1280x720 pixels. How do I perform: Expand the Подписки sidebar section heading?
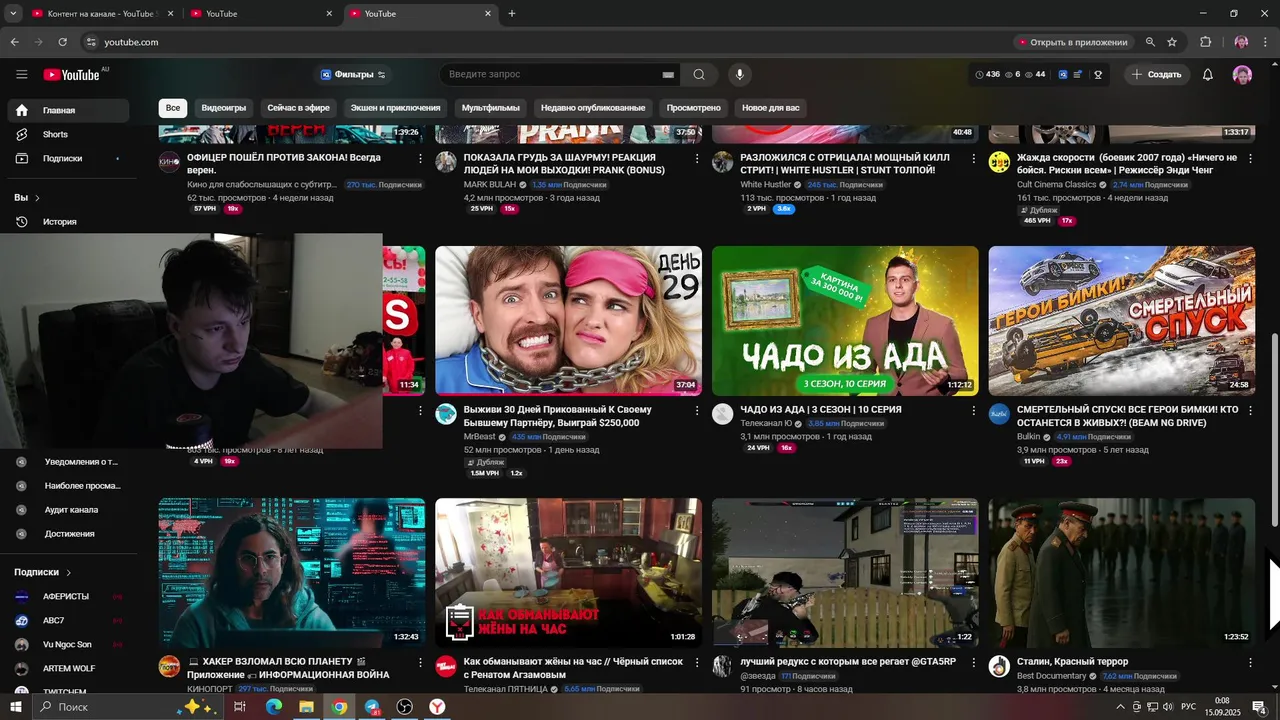click(x=43, y=572)
